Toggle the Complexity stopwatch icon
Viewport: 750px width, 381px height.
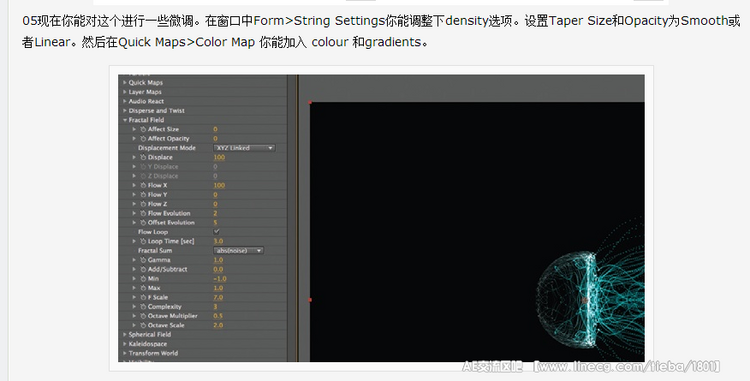(x=143, y=306)
